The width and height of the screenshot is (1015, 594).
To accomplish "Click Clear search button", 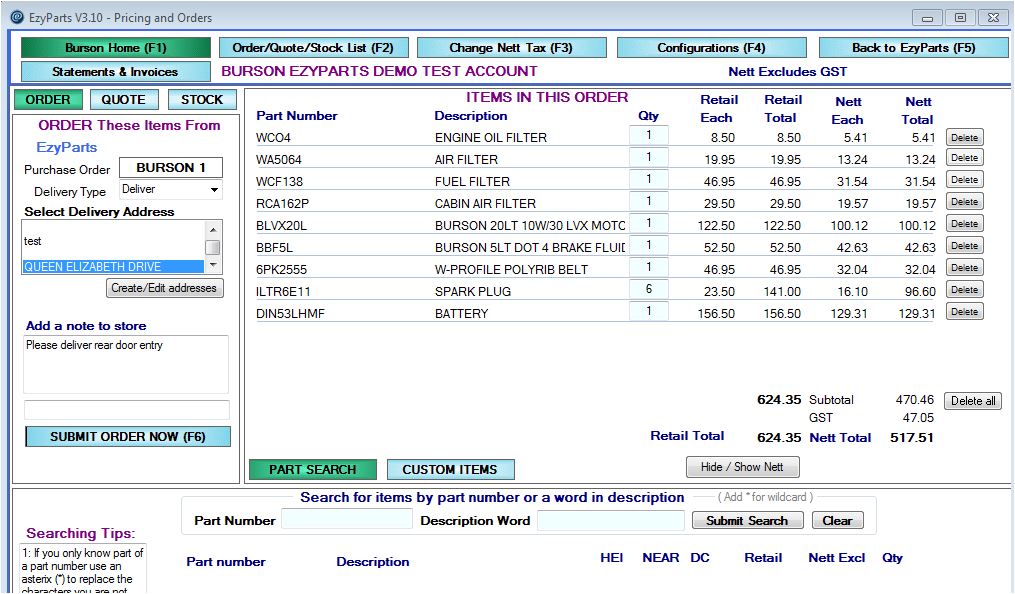I will (x=838, y=521).
